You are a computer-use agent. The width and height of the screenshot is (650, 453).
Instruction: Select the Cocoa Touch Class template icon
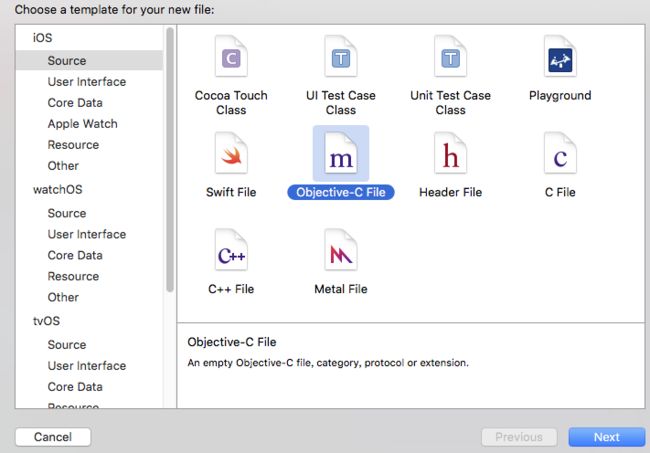tap(231, 56)
